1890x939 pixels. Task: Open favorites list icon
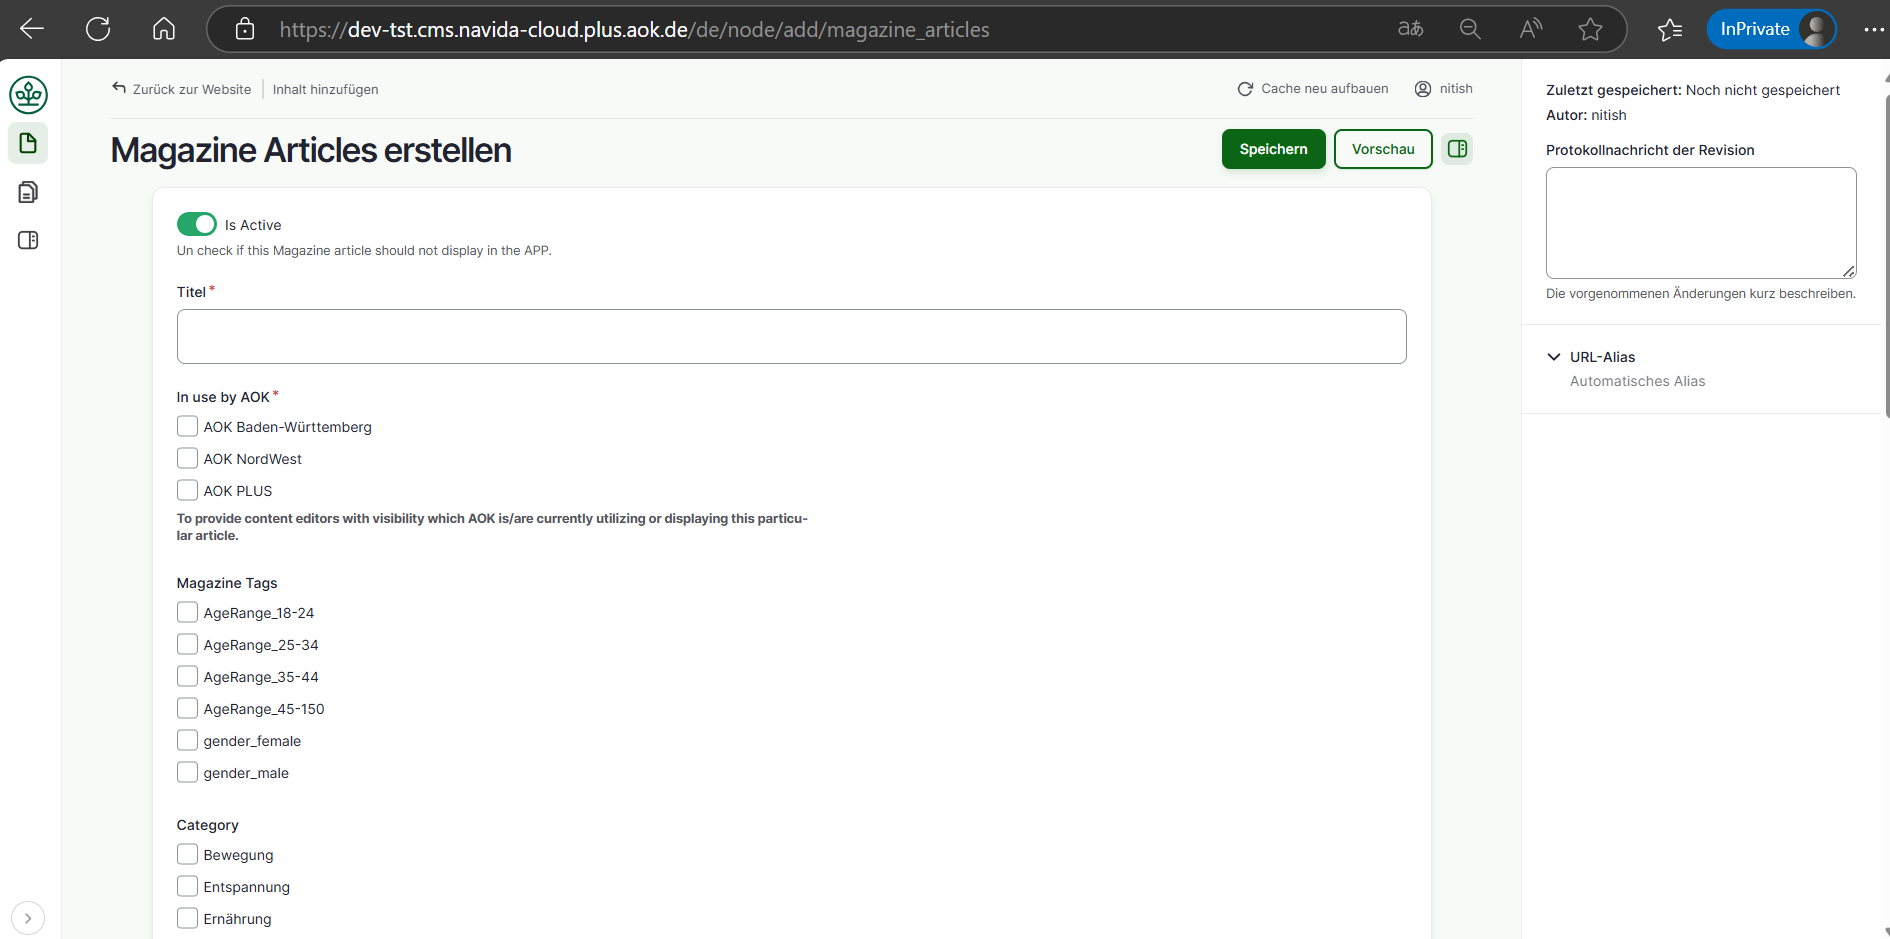1670,29
